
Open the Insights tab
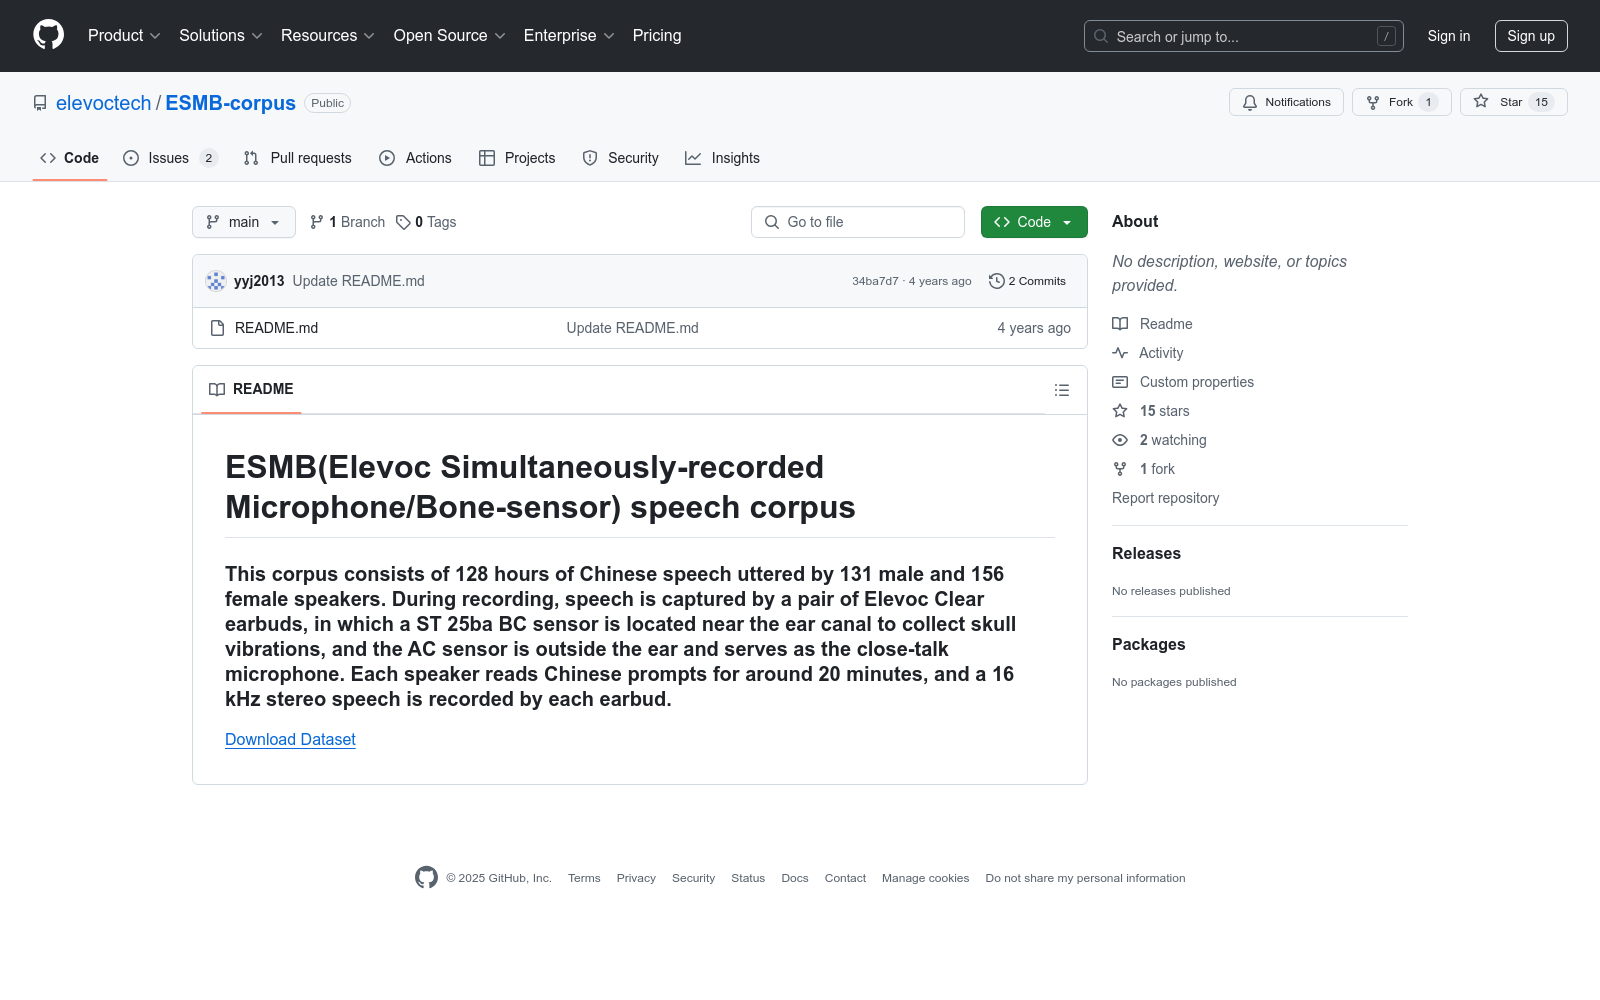coord(722,158)
